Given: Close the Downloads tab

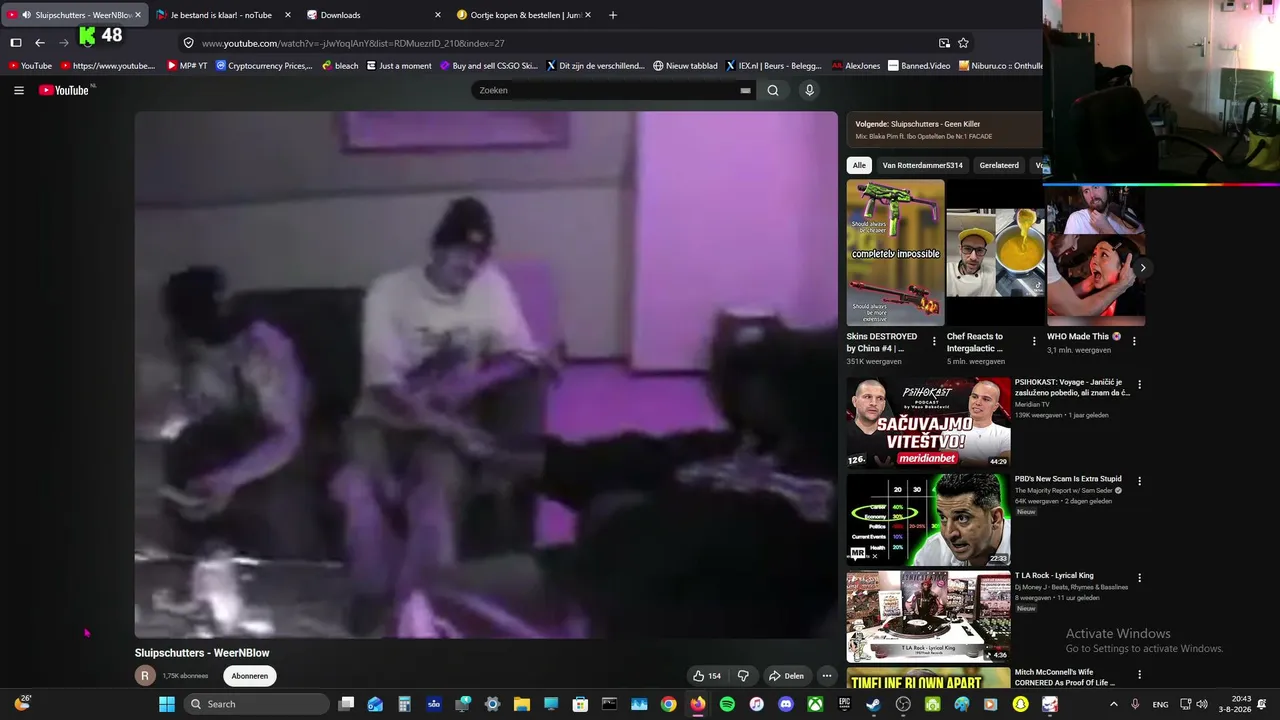Looking at the screenshot, I should click(437, 15).
